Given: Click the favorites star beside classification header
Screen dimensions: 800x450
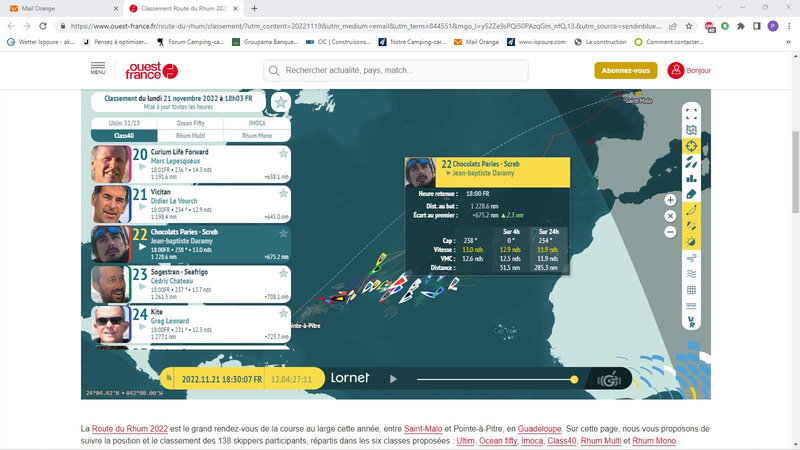Looking at the screenshot, I should (281, 103).
